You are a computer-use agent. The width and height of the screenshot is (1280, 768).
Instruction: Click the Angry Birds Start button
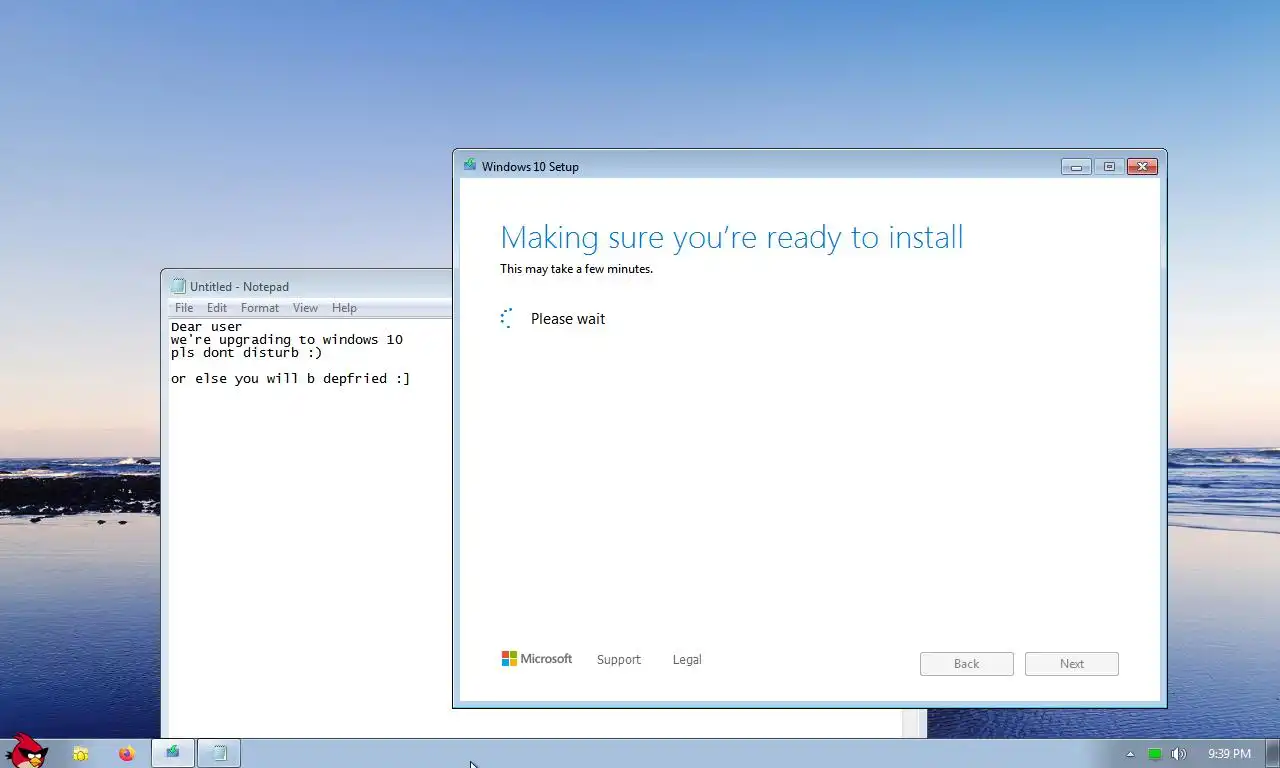click(26, 751)
